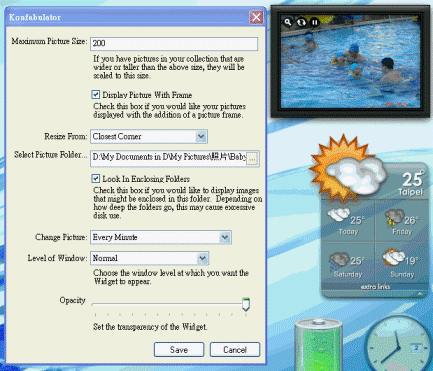Open extra links in weather widget
433x371 pixels.
pyautogui.click(x=375, y=287)
